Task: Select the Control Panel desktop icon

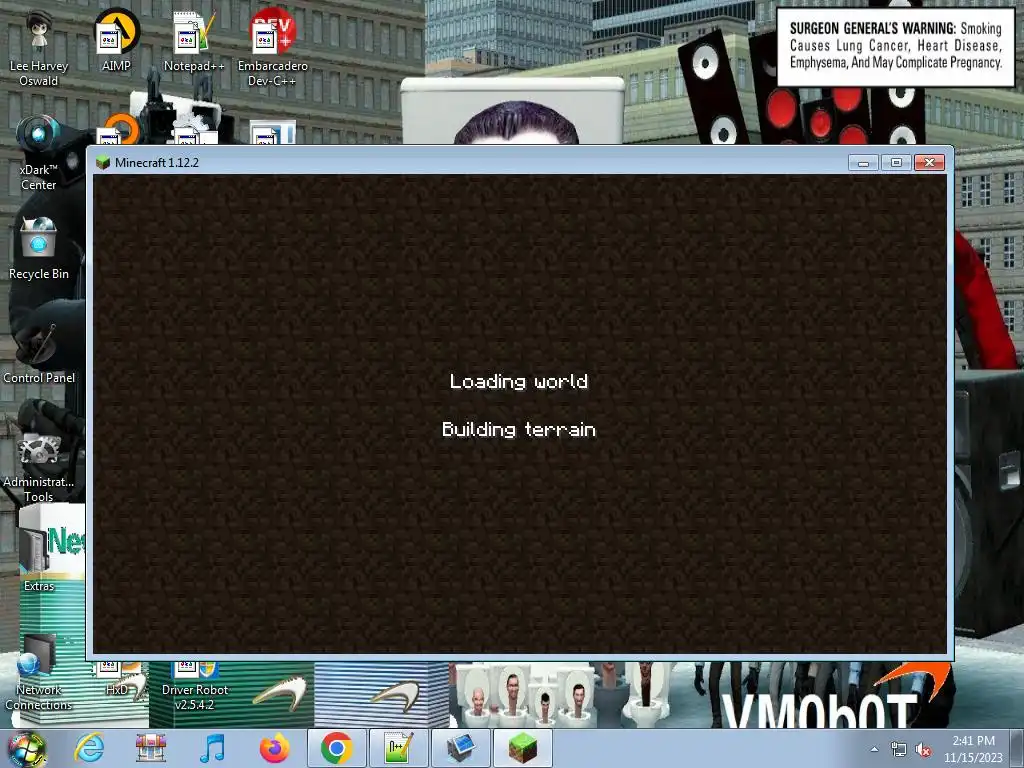Action: point(39,353)
